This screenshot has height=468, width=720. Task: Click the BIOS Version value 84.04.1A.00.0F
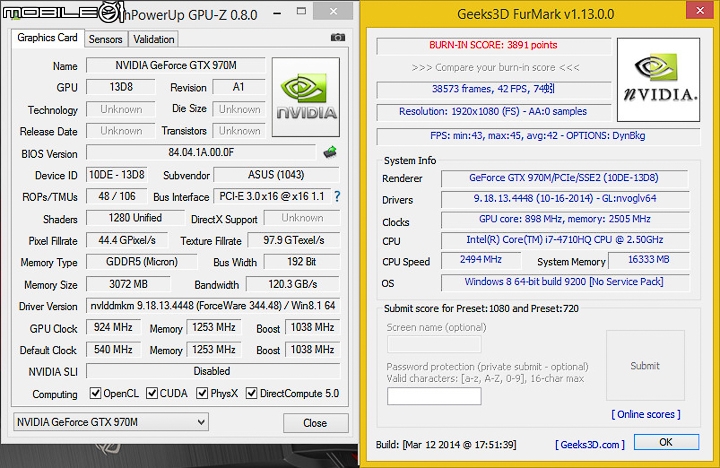pos(201,152)
